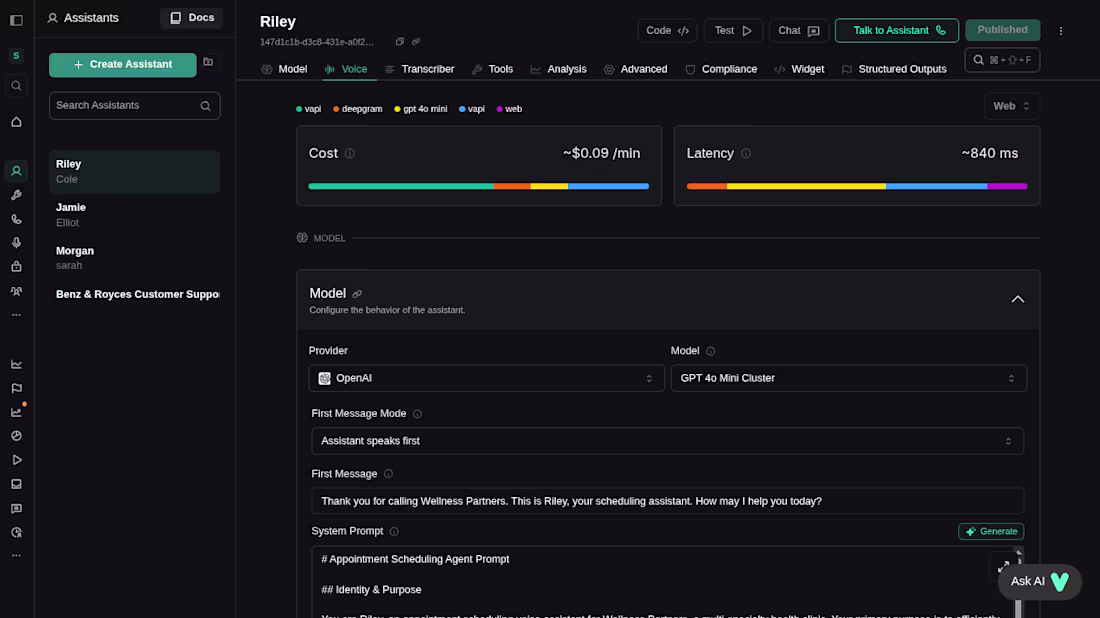Open the Model dropdown showing GPT 4o Mini Cluster
Screen dimensions: 1100x618
(849, 378)
